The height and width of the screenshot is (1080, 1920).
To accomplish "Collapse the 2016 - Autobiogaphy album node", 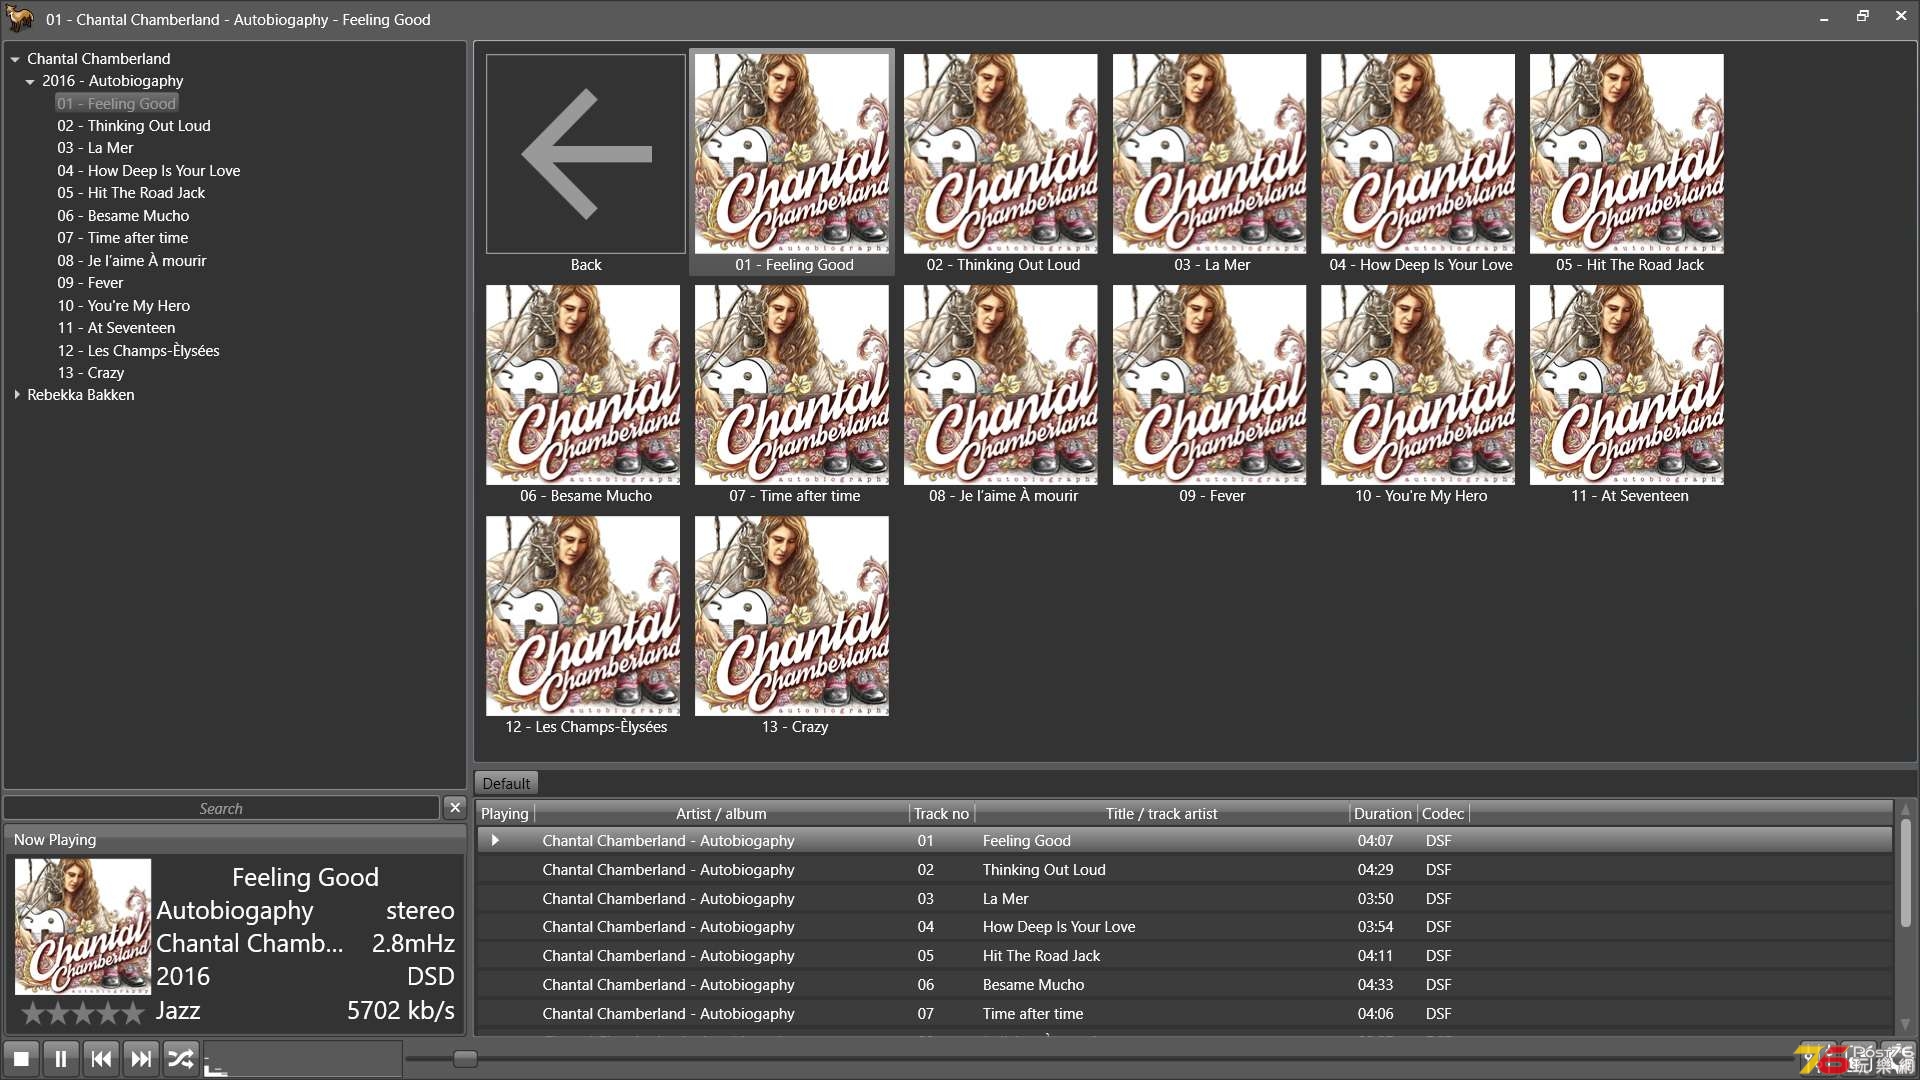I will point(30,81).
